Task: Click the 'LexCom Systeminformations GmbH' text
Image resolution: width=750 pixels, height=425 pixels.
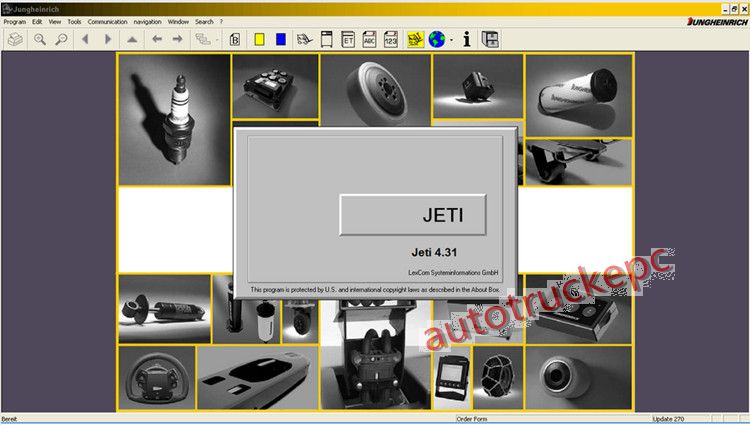Action: [453, 272]
